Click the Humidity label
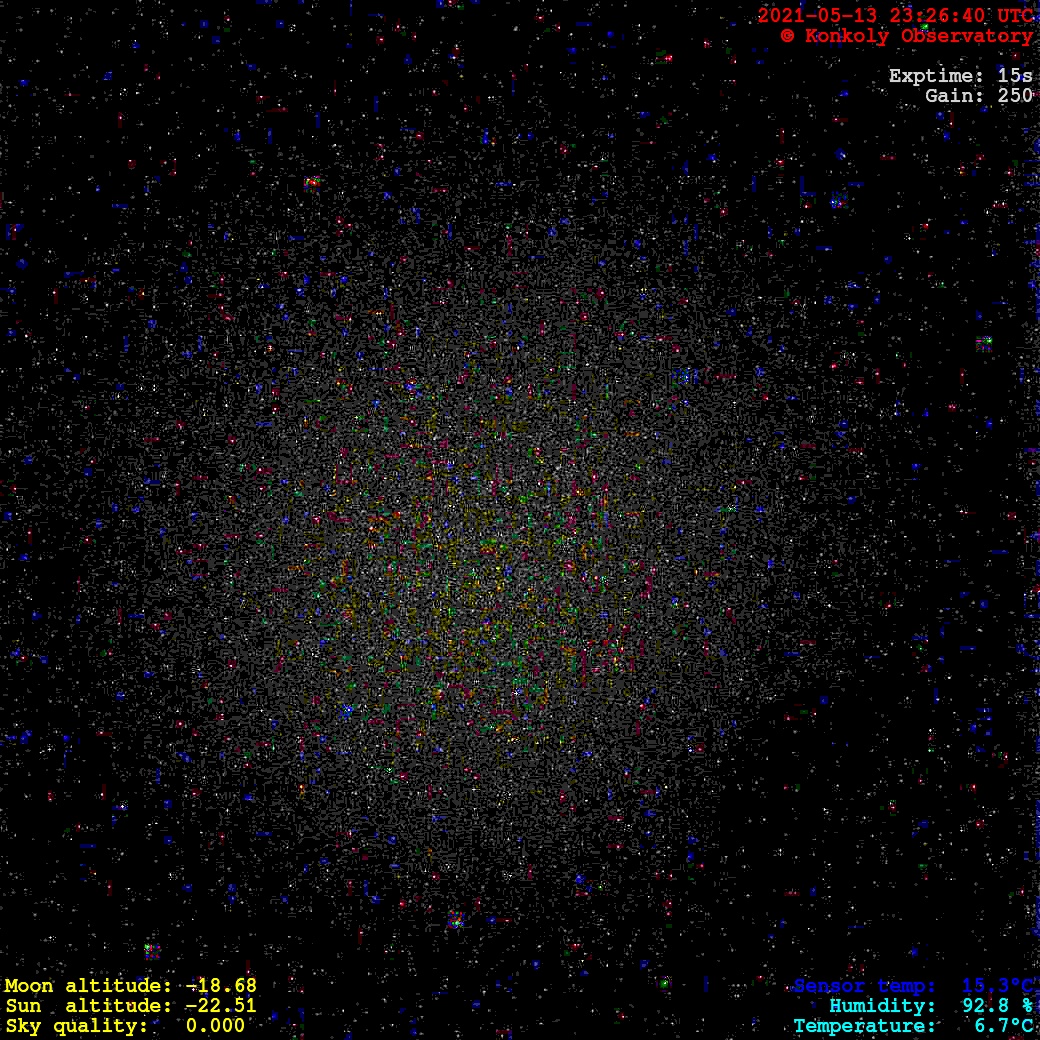Viewport: 1040px width, 1040px height. tap(882, 1006)
